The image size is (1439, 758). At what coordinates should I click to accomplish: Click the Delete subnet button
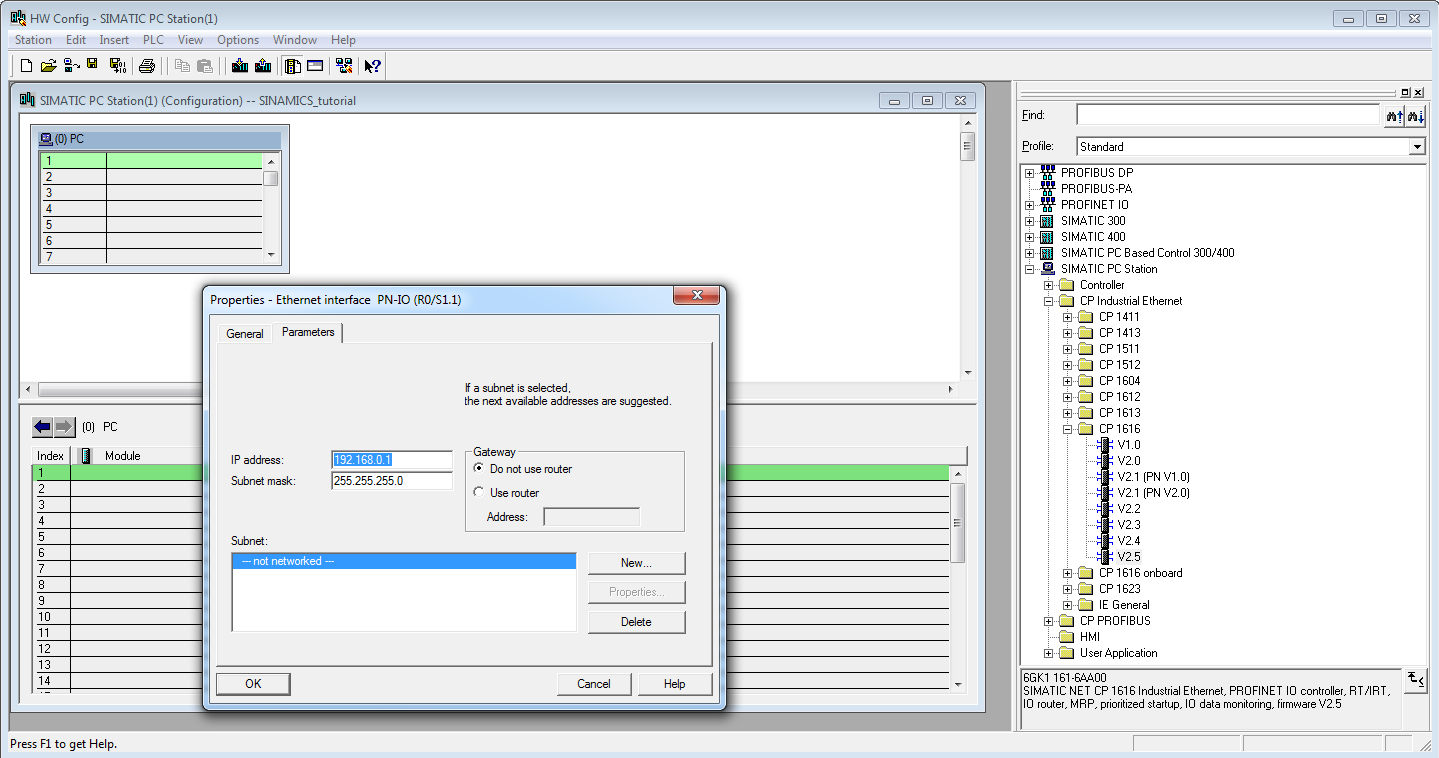[x=636, y=622]
